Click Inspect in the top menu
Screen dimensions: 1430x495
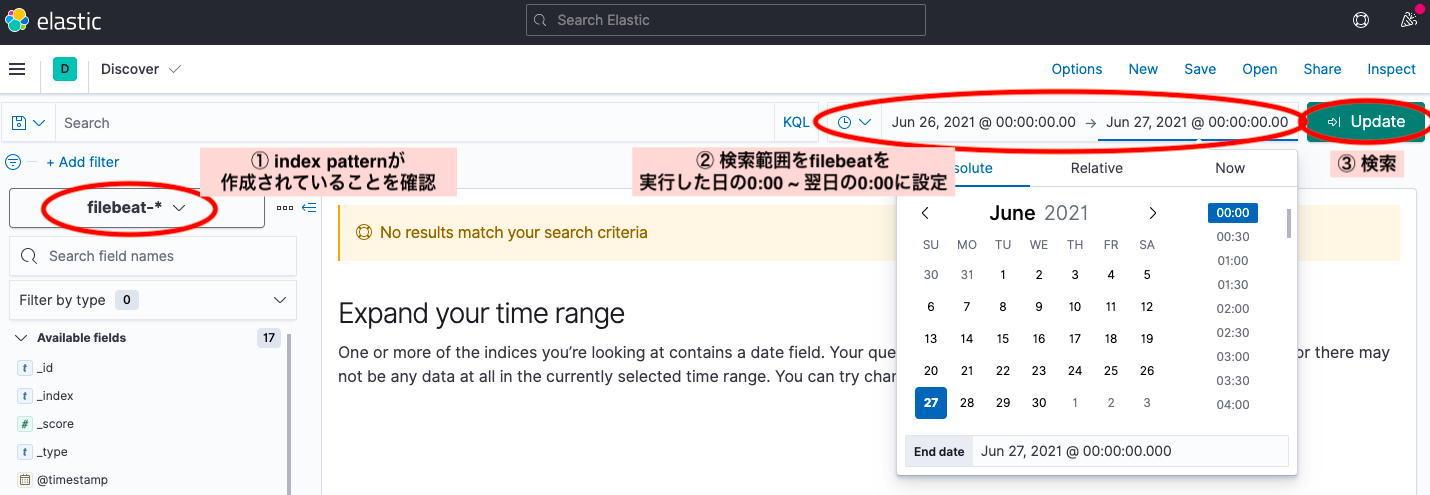[x=1392, y=69]
